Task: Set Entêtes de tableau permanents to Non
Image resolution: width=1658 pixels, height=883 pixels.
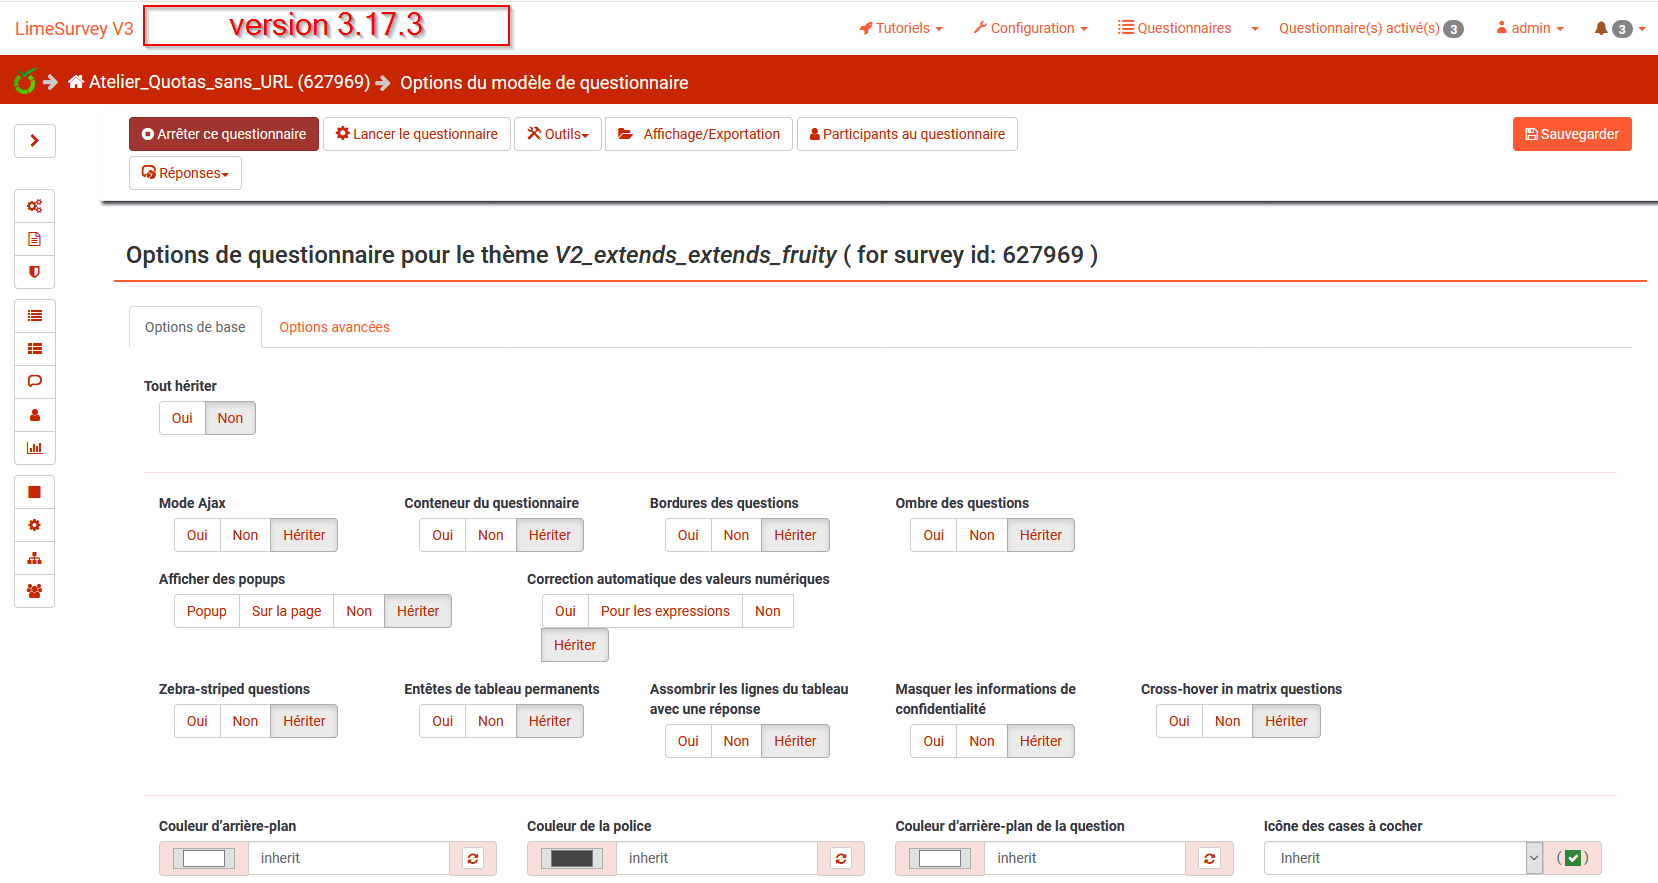Action: (x=491, y=721)
